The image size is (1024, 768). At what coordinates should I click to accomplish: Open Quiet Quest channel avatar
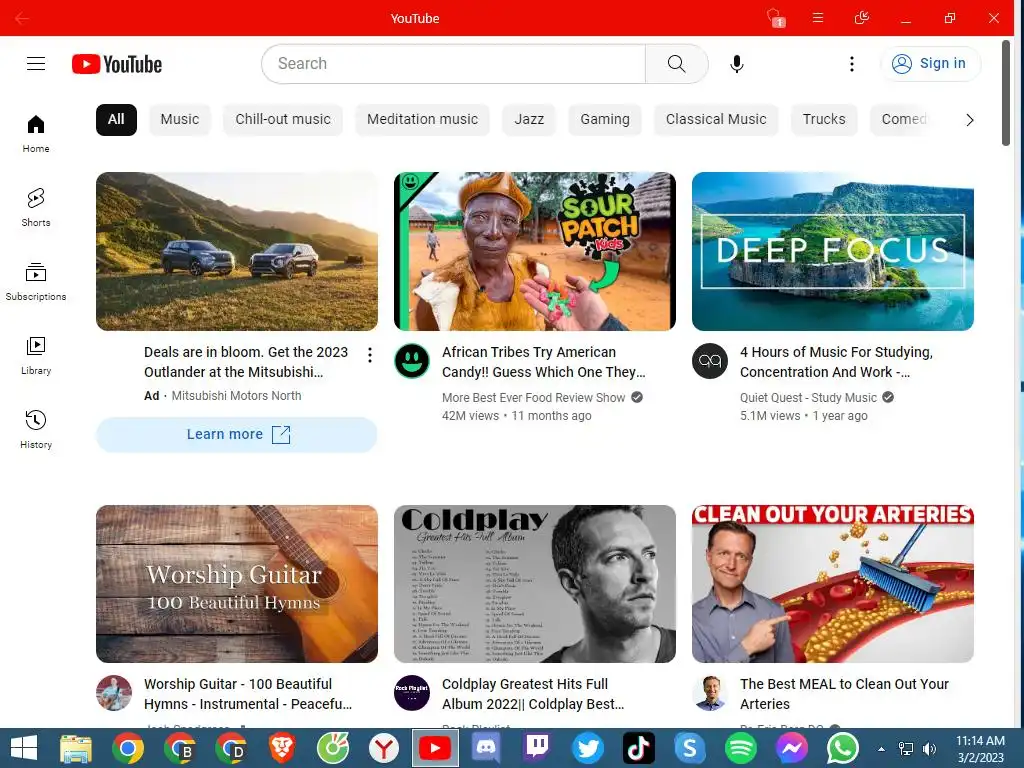coord(710,360)
